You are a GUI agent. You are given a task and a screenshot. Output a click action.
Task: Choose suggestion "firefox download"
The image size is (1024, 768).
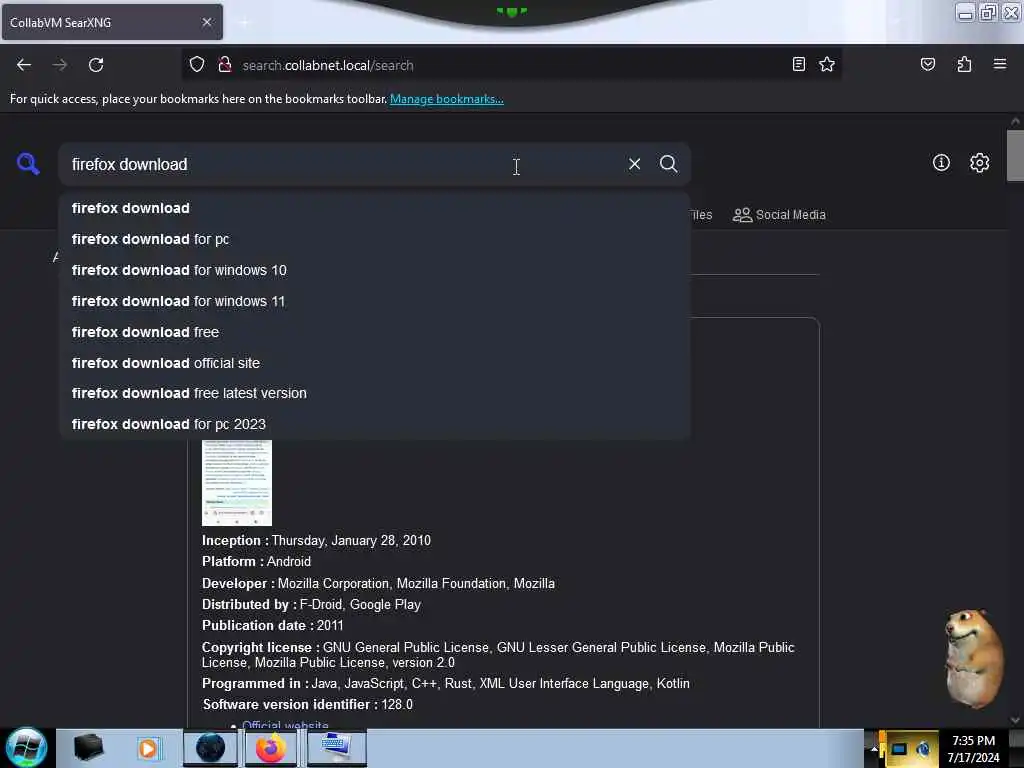pyautogui.click(x=375, y=208)
